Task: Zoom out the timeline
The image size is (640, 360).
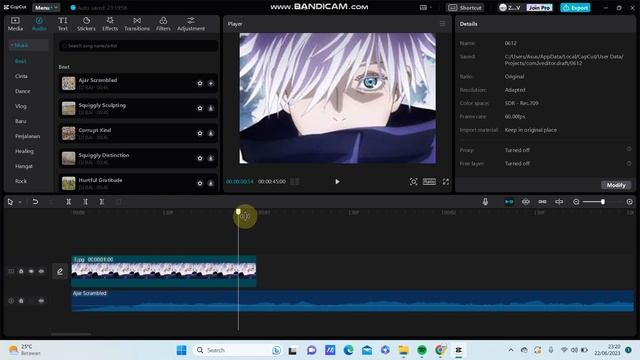Action: 576,202
